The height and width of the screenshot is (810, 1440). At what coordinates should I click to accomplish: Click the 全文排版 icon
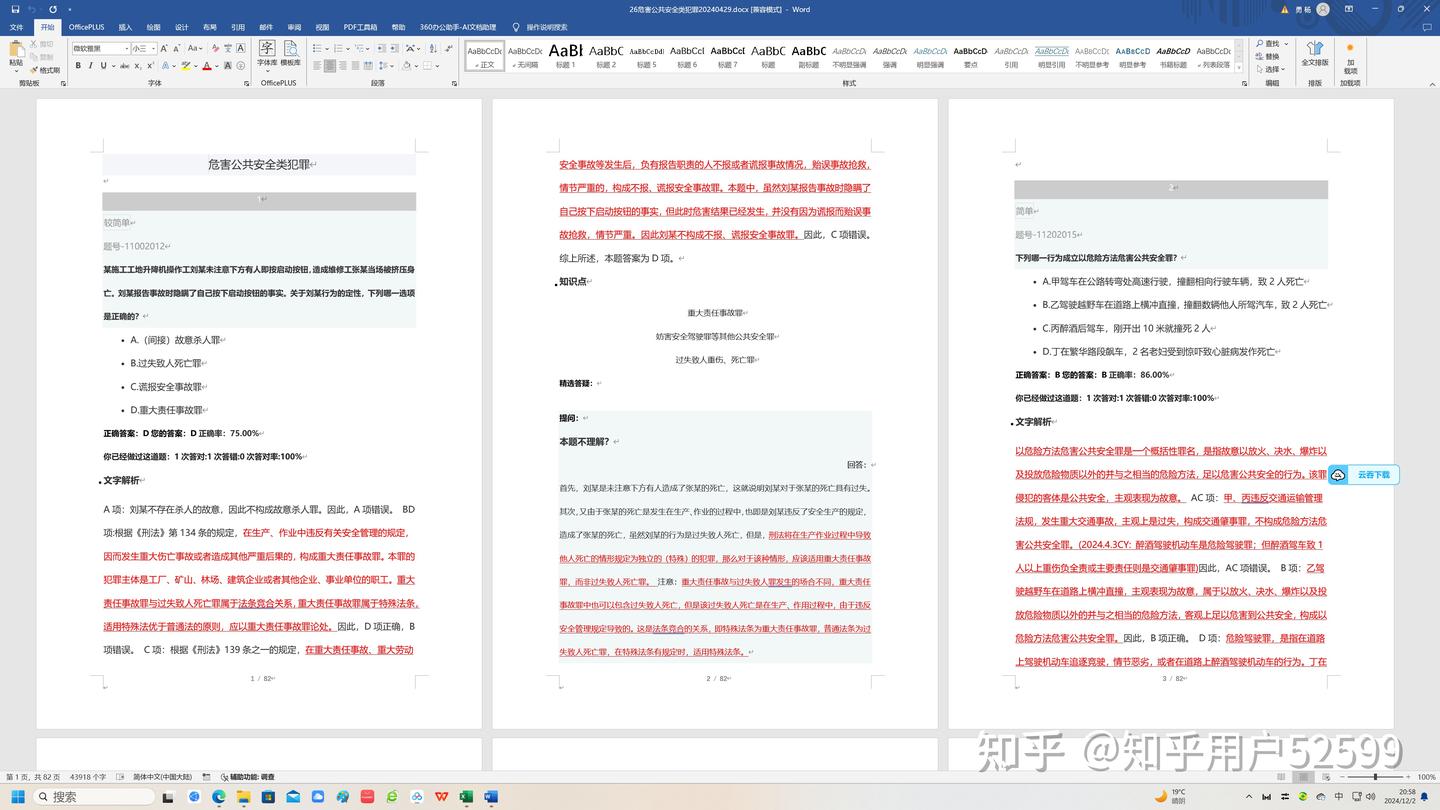click(x=1315, y=54)
